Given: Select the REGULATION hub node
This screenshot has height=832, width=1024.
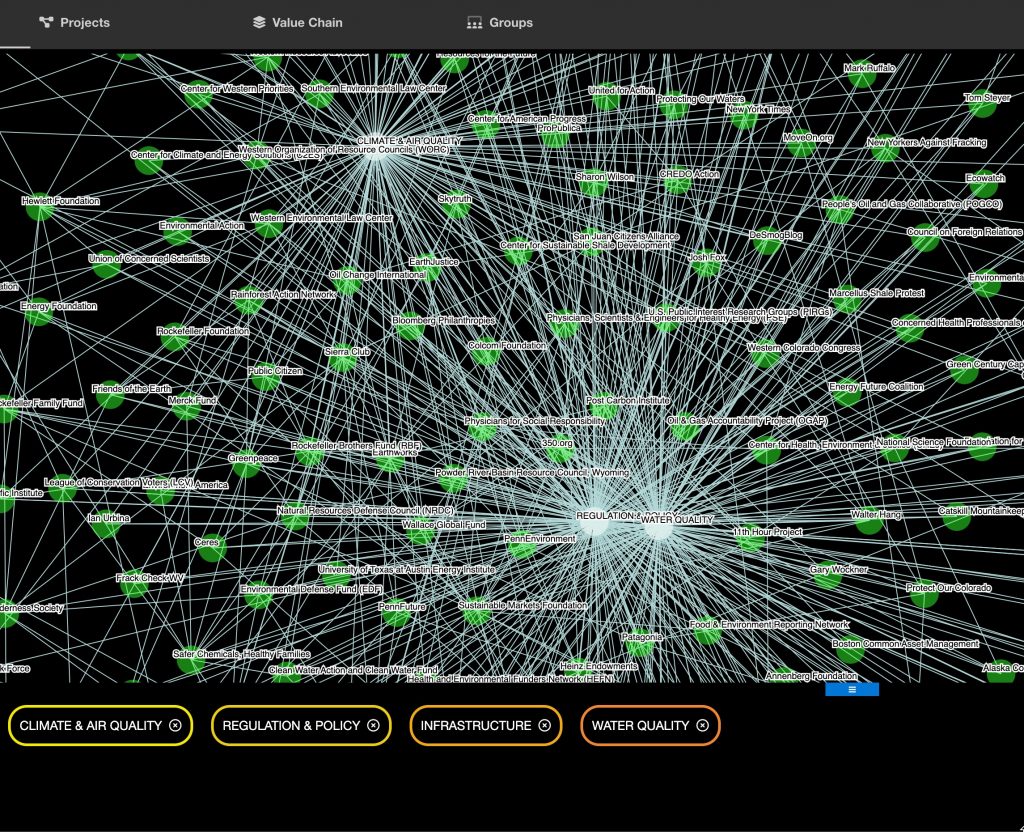Looking at the screenshot, I should click(x=594, y=522).
